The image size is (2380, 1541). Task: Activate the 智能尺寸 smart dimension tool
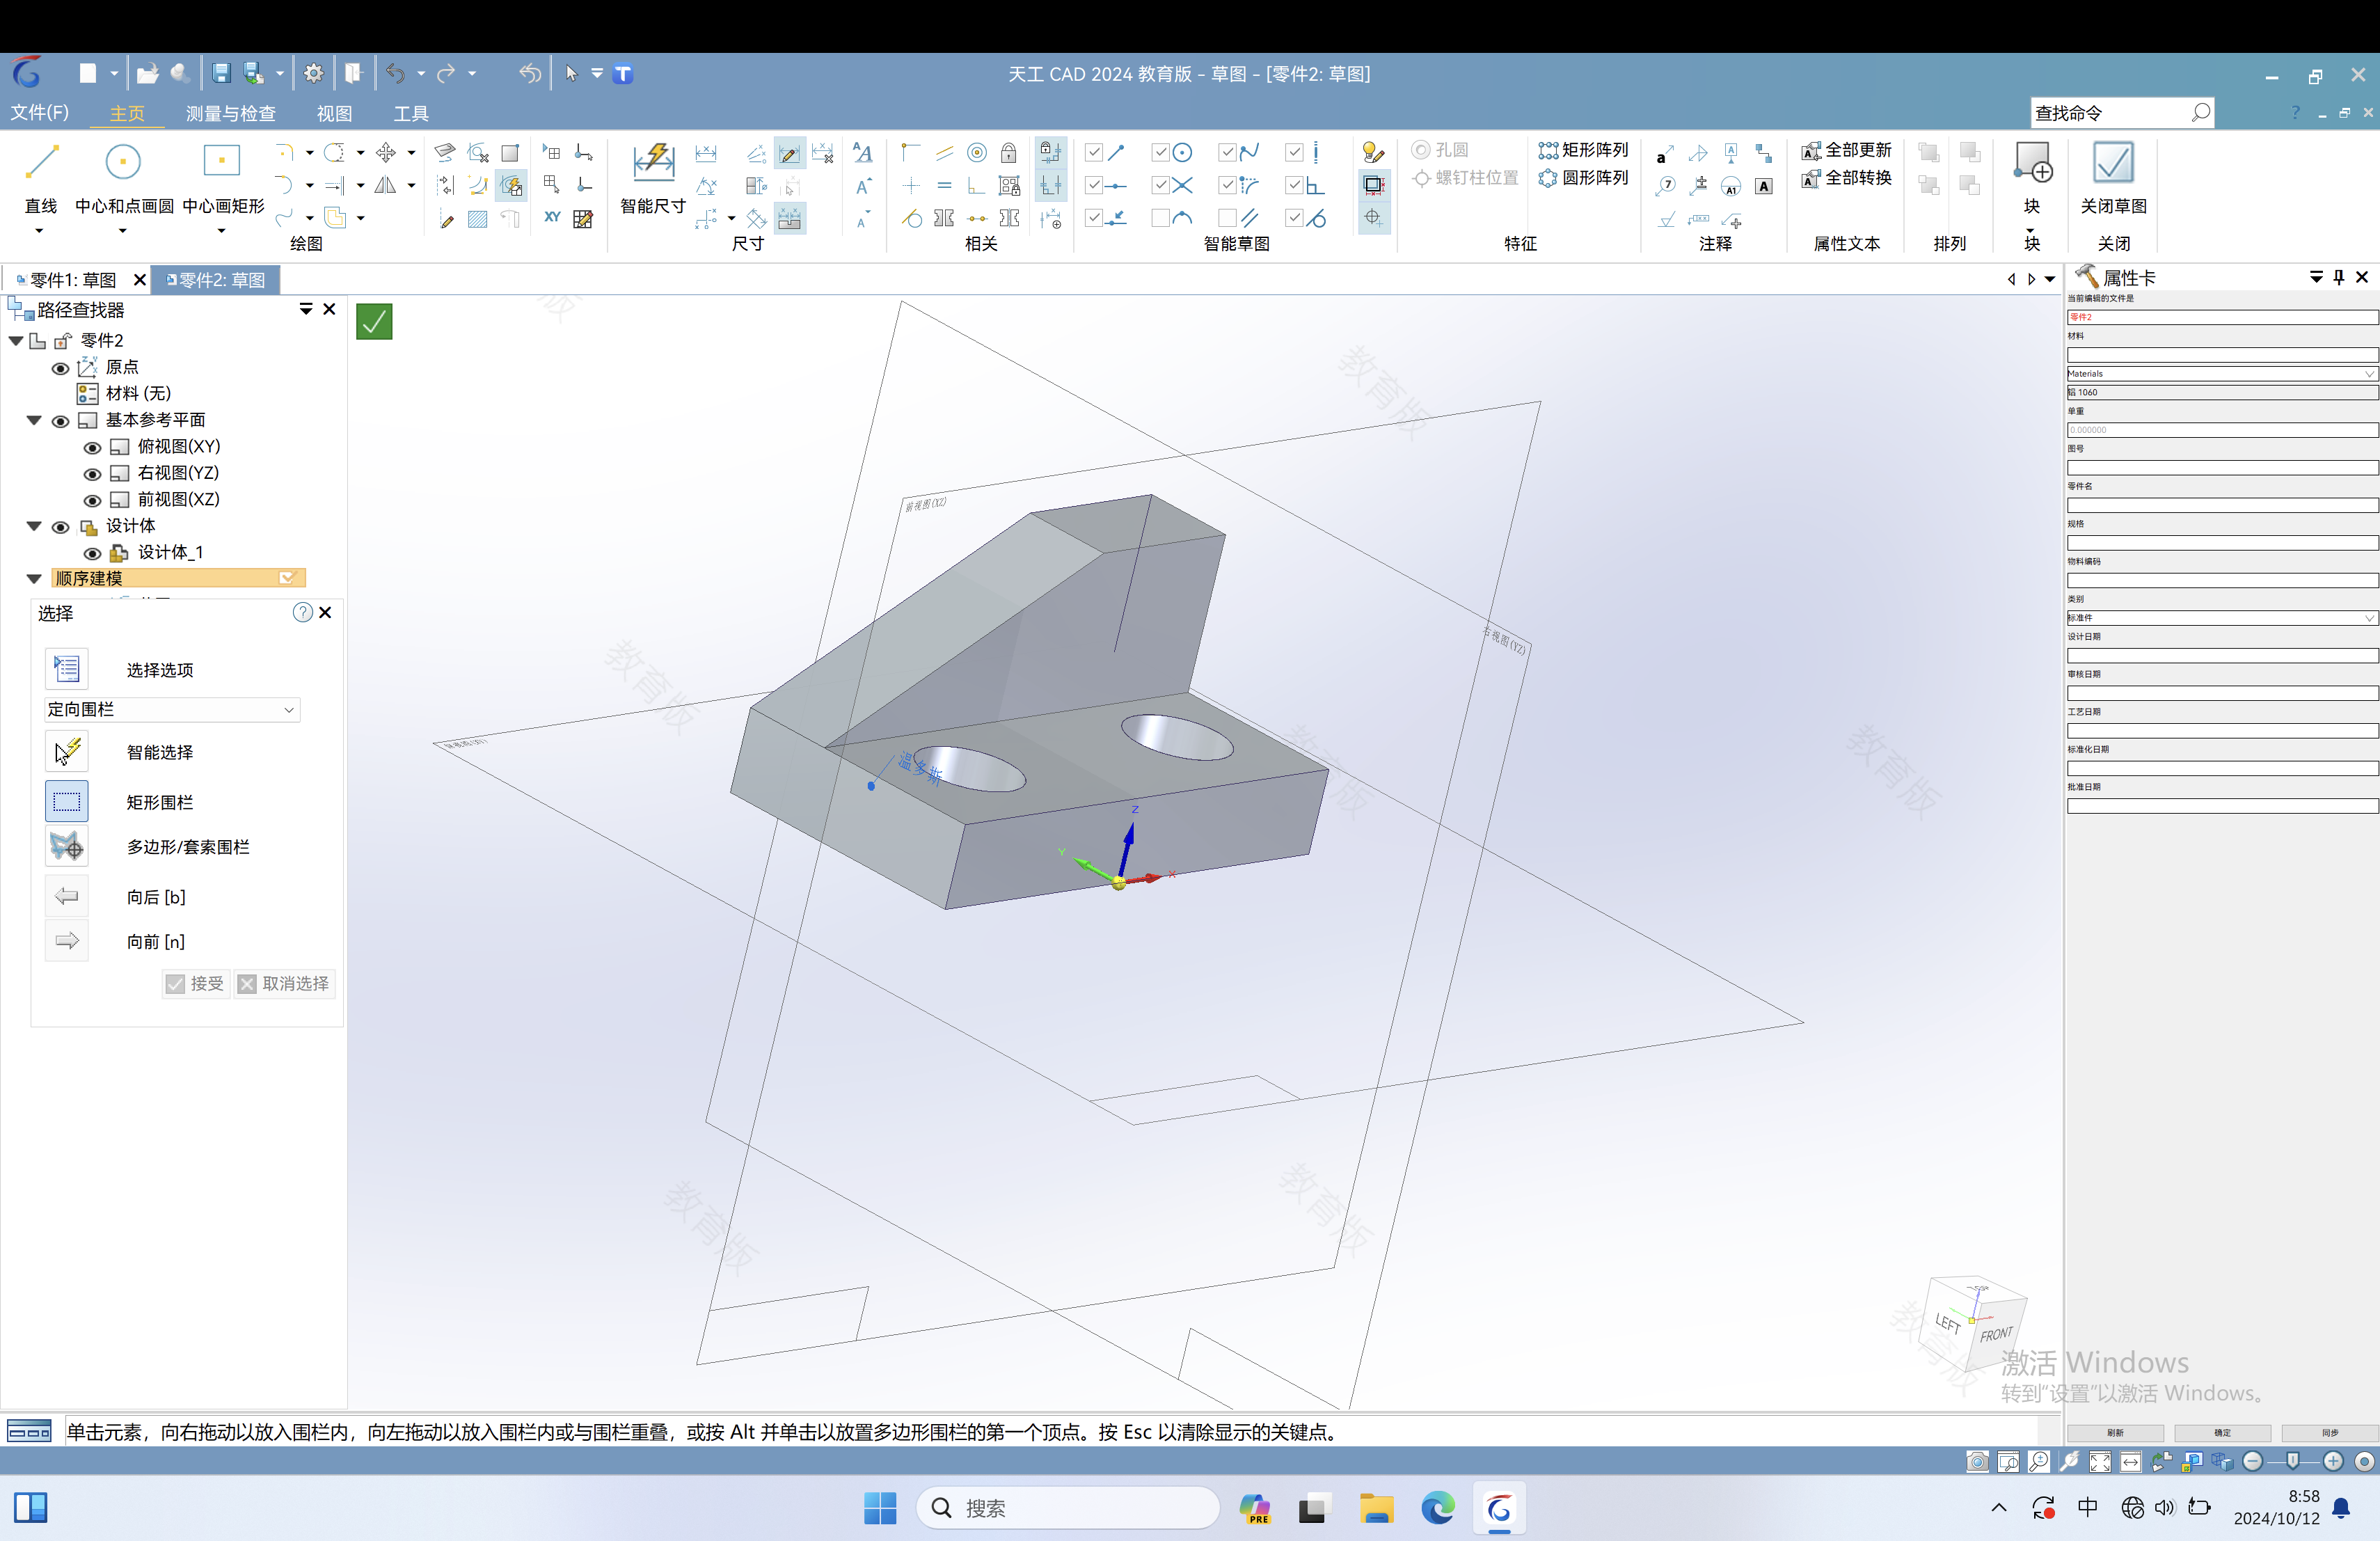click(653, 163)
